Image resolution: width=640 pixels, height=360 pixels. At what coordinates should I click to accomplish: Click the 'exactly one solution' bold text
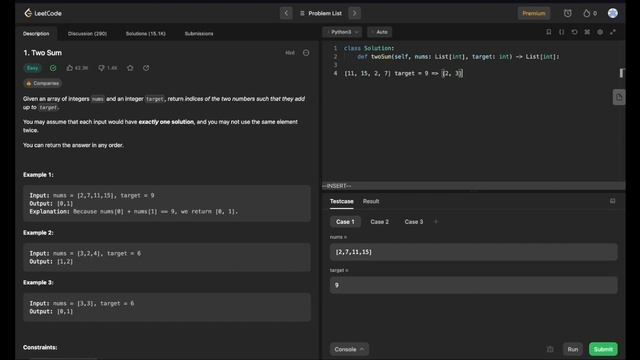coord(166,122)
